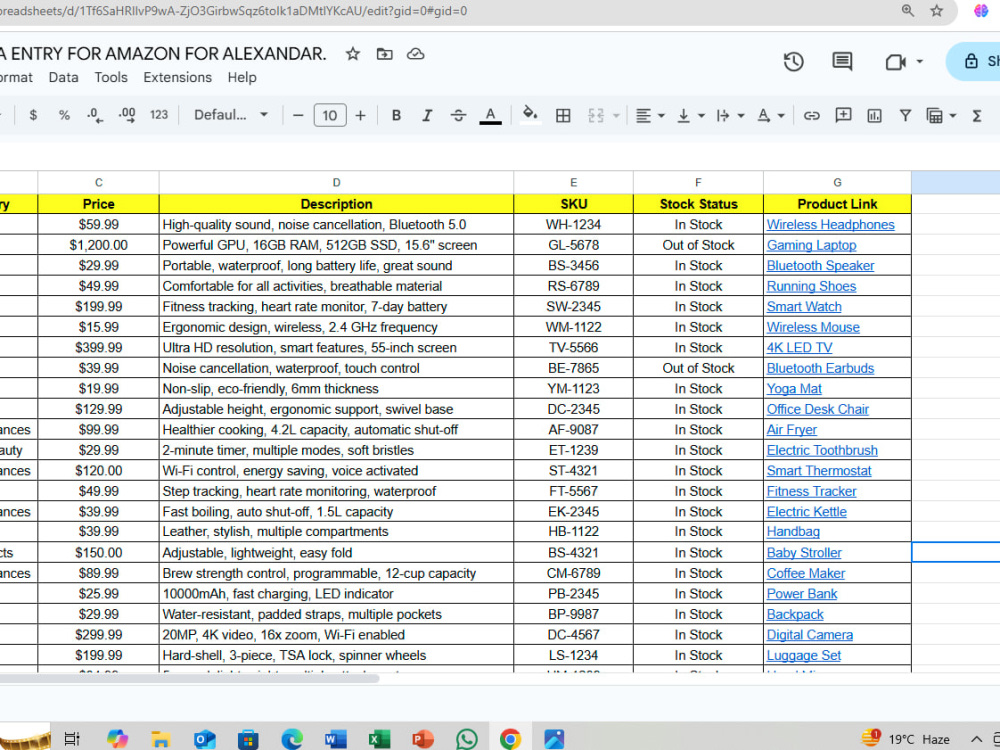The image size is (1000, 750).
Task: Open Outlook from the taskbar
Action: 205,739
